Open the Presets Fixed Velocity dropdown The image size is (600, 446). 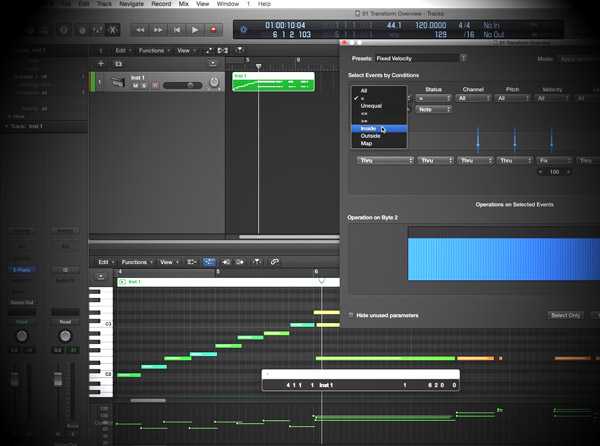(x=421, y=59)
